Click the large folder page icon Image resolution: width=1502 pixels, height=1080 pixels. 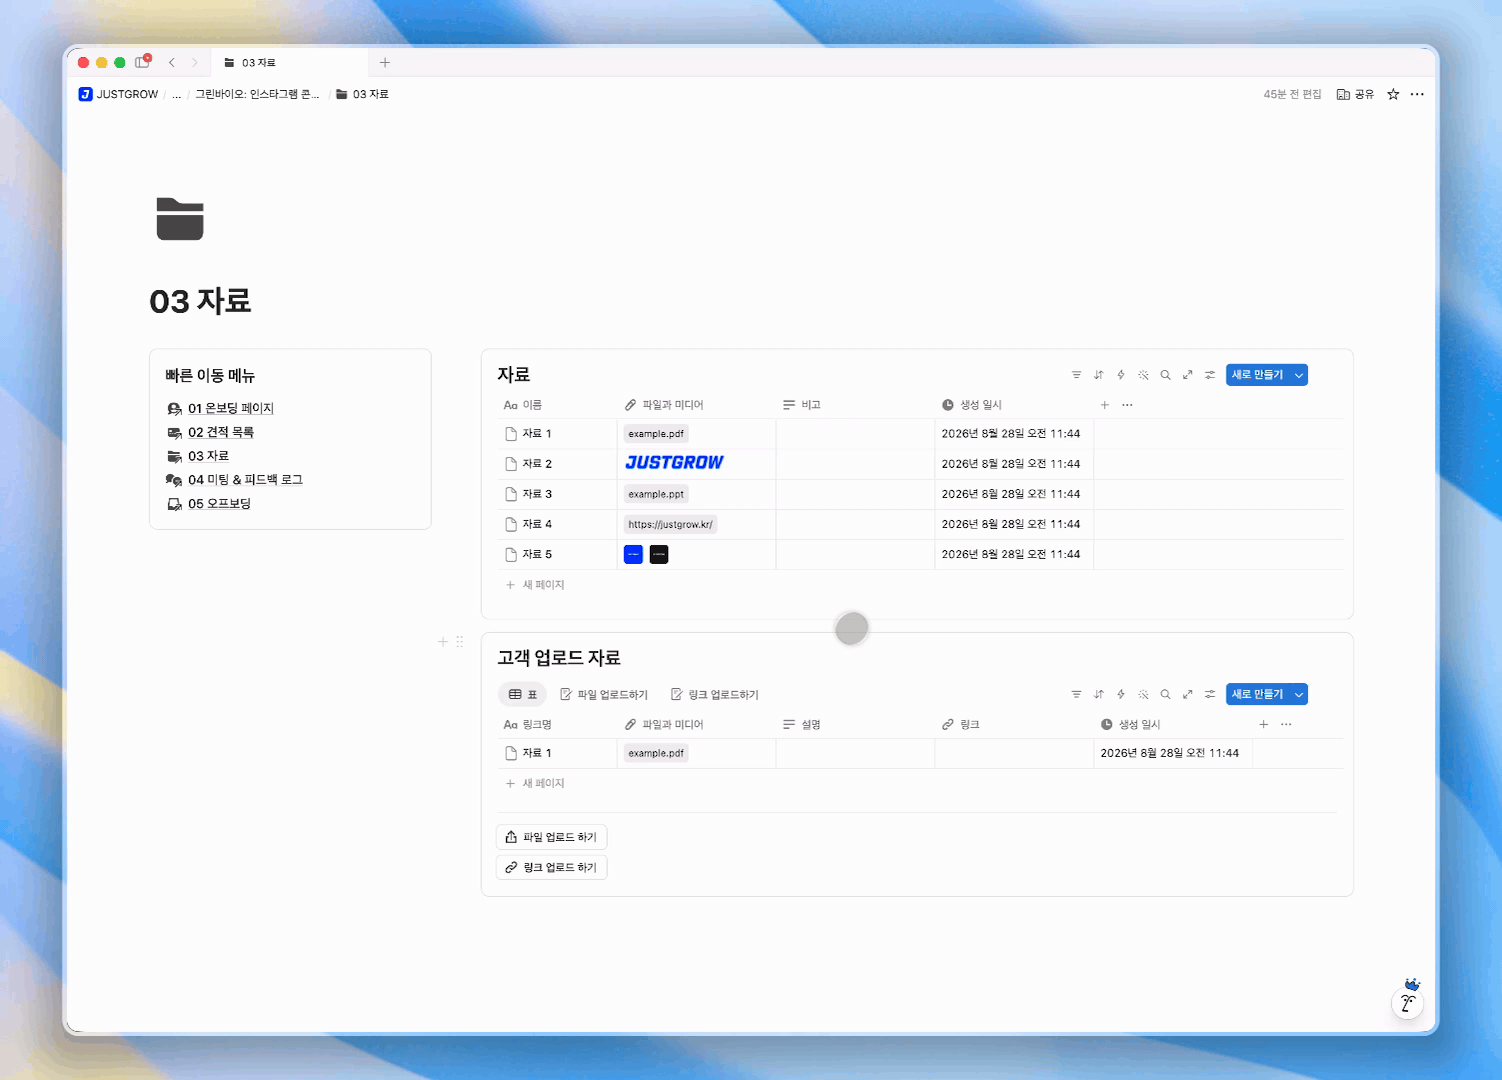coord(180,219)
